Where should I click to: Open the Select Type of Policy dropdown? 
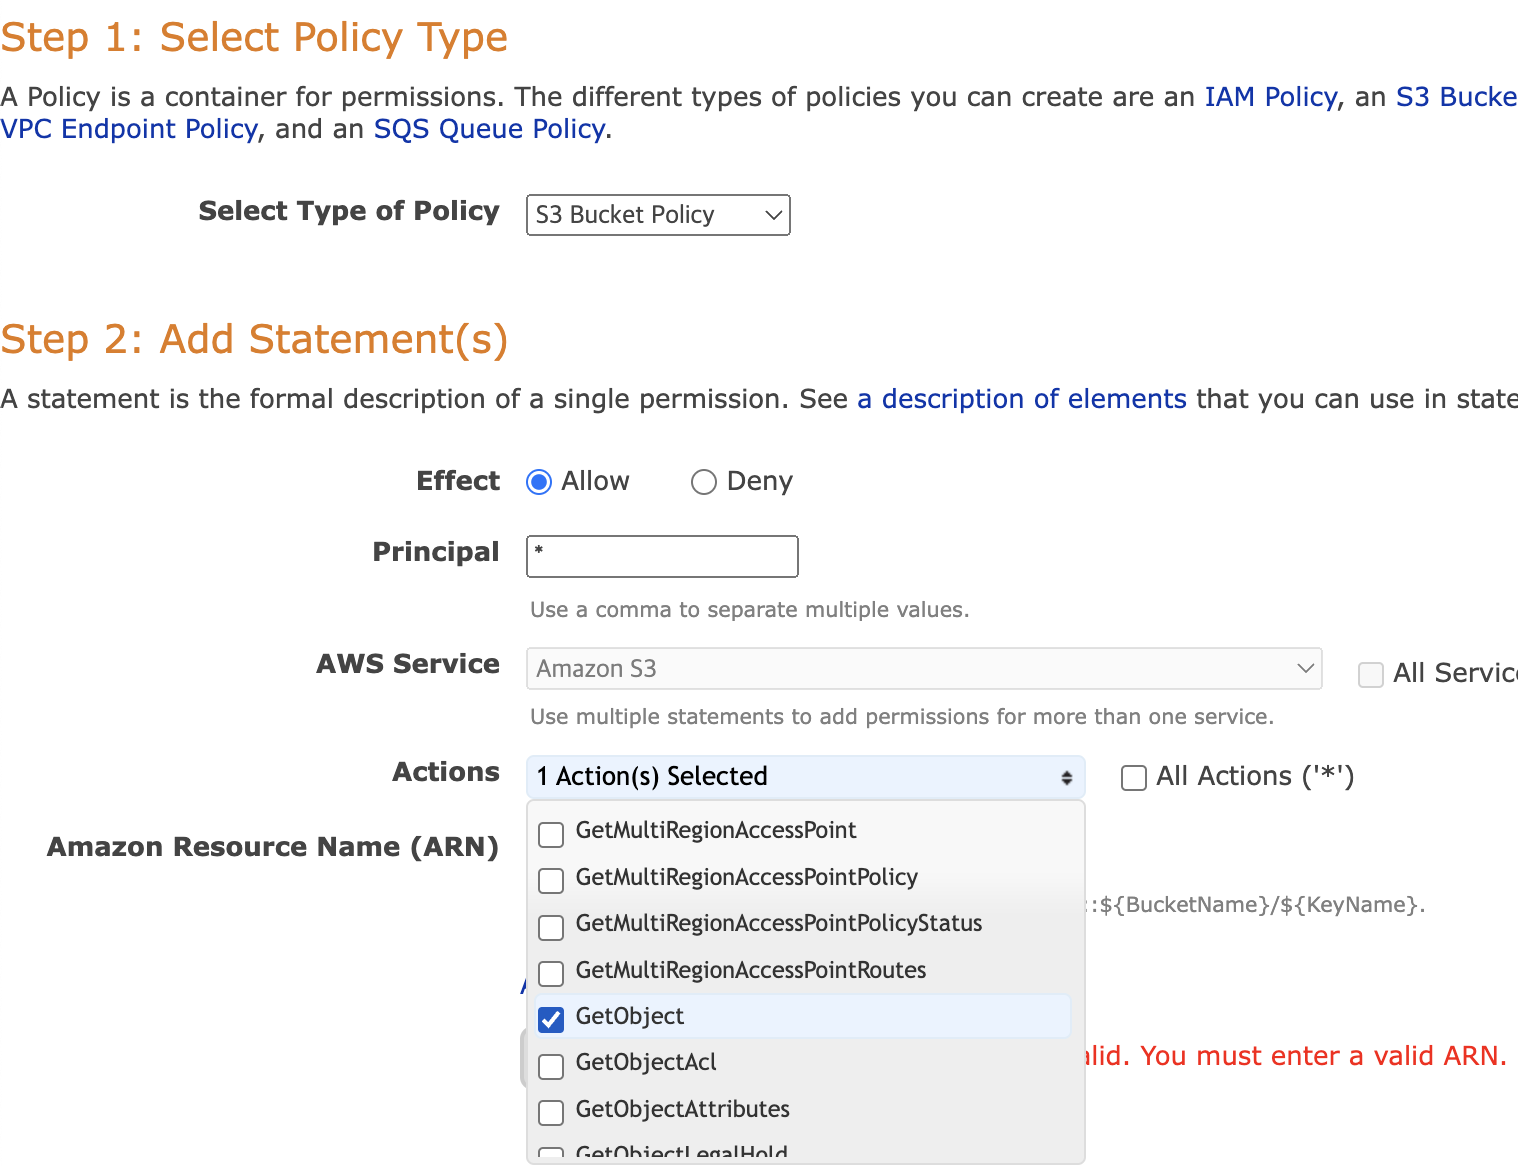658,215
